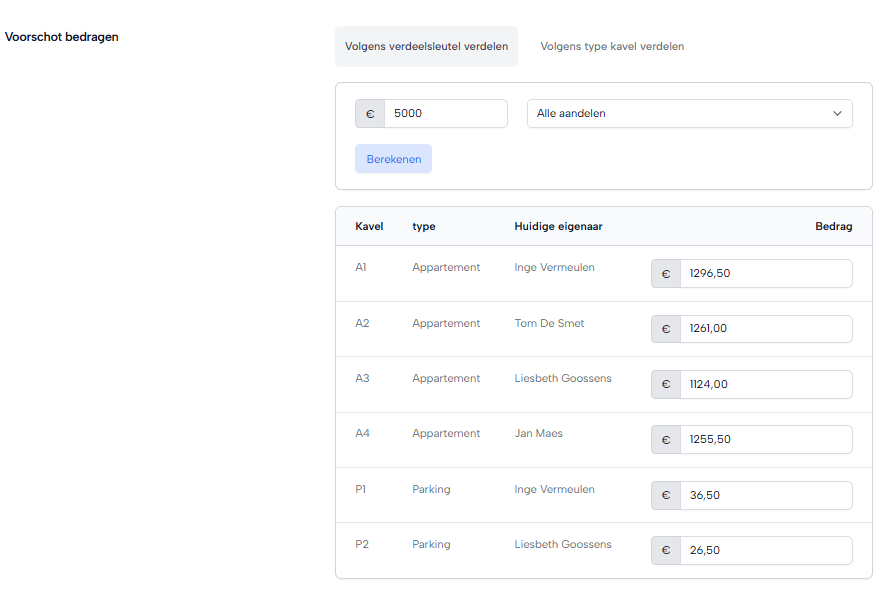
Task: Click the euro symbol in the P2 row
Action: pos(666,551)
